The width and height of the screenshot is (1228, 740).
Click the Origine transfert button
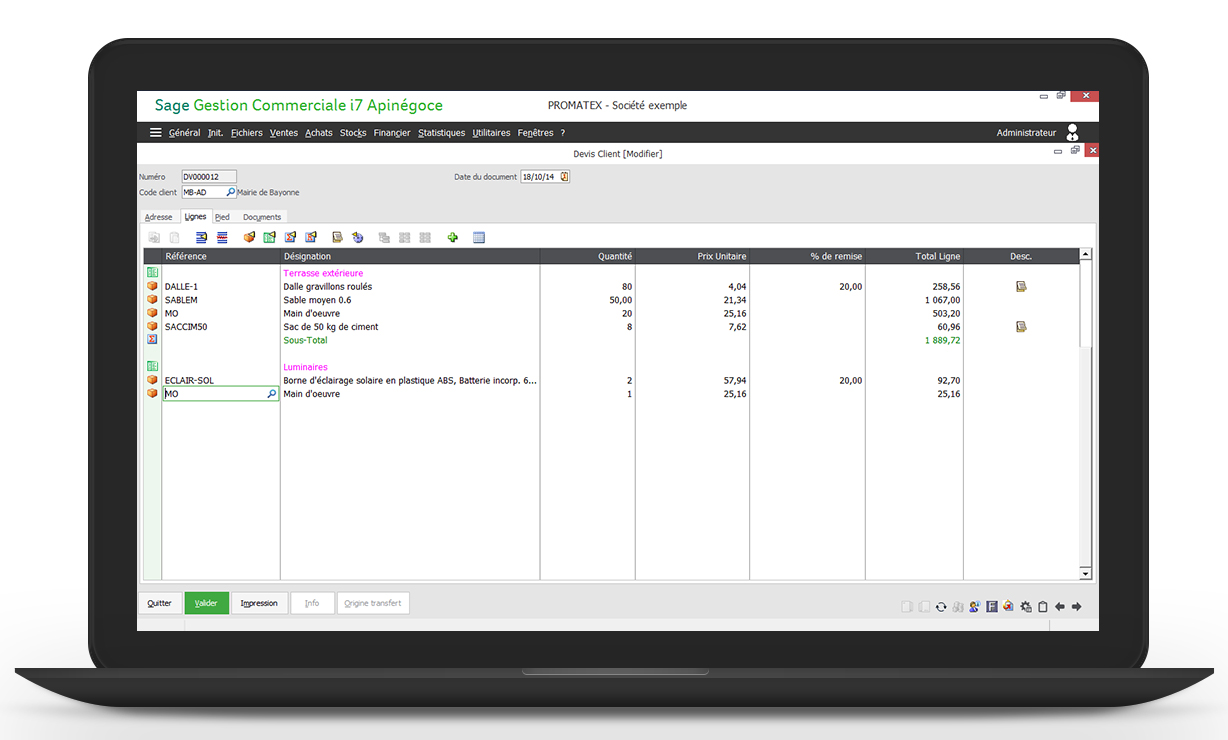coord(373,603)
